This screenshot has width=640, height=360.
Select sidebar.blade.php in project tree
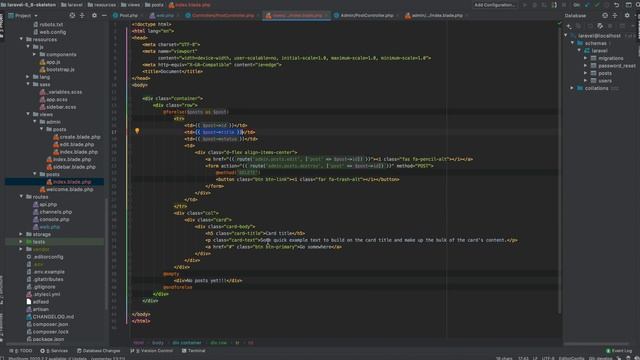[71, 167]
